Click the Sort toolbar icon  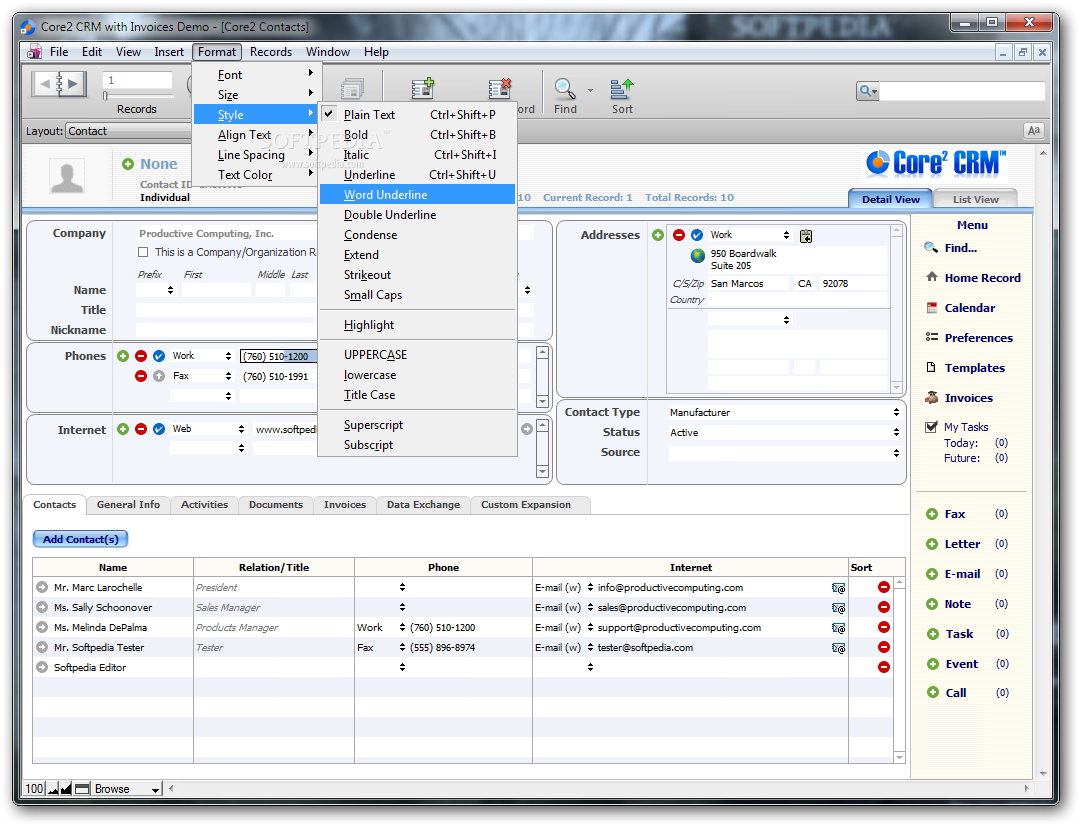tap(621, 88)
